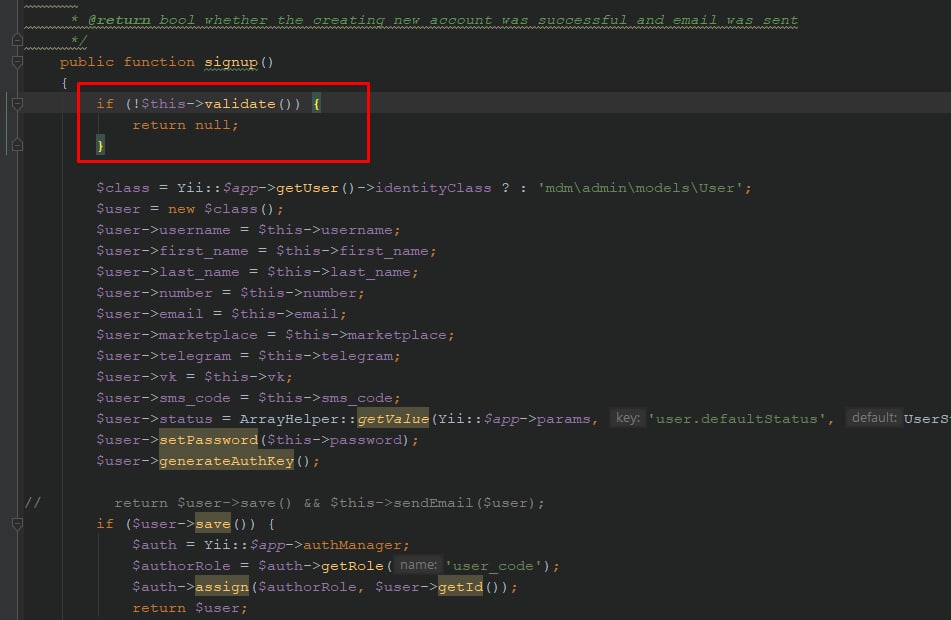
Task: Click $user->last_name assignment target
Action: [x=167, y=272]
